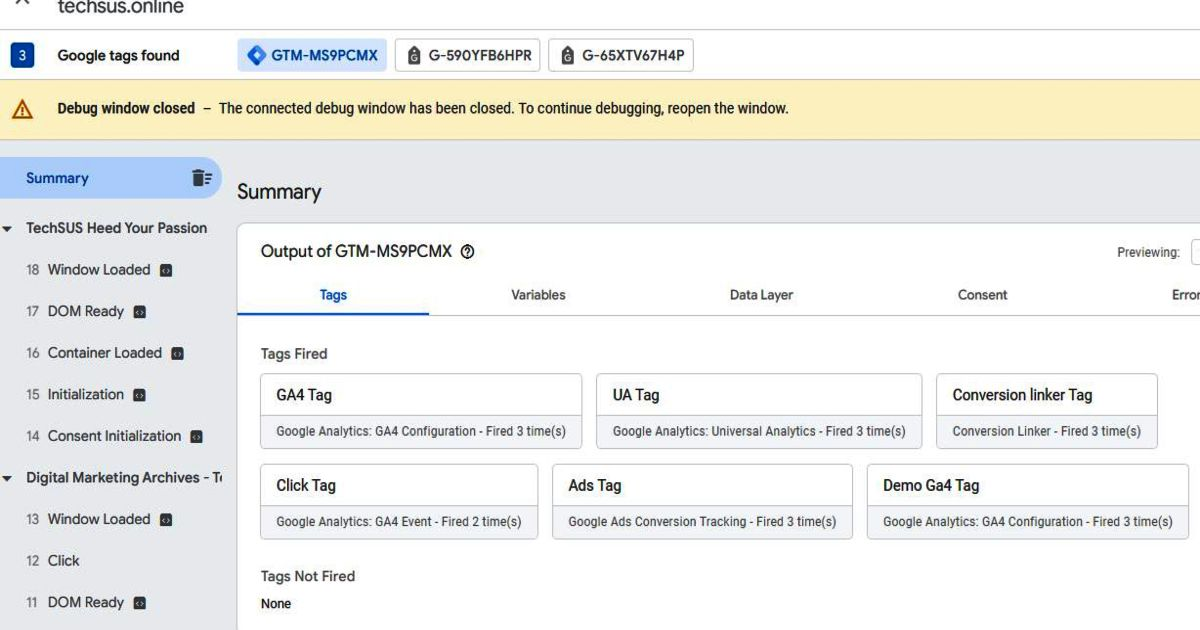Screen dimensions: 1200x630
Task: Select event 12 Click
Action: point(53,561)
